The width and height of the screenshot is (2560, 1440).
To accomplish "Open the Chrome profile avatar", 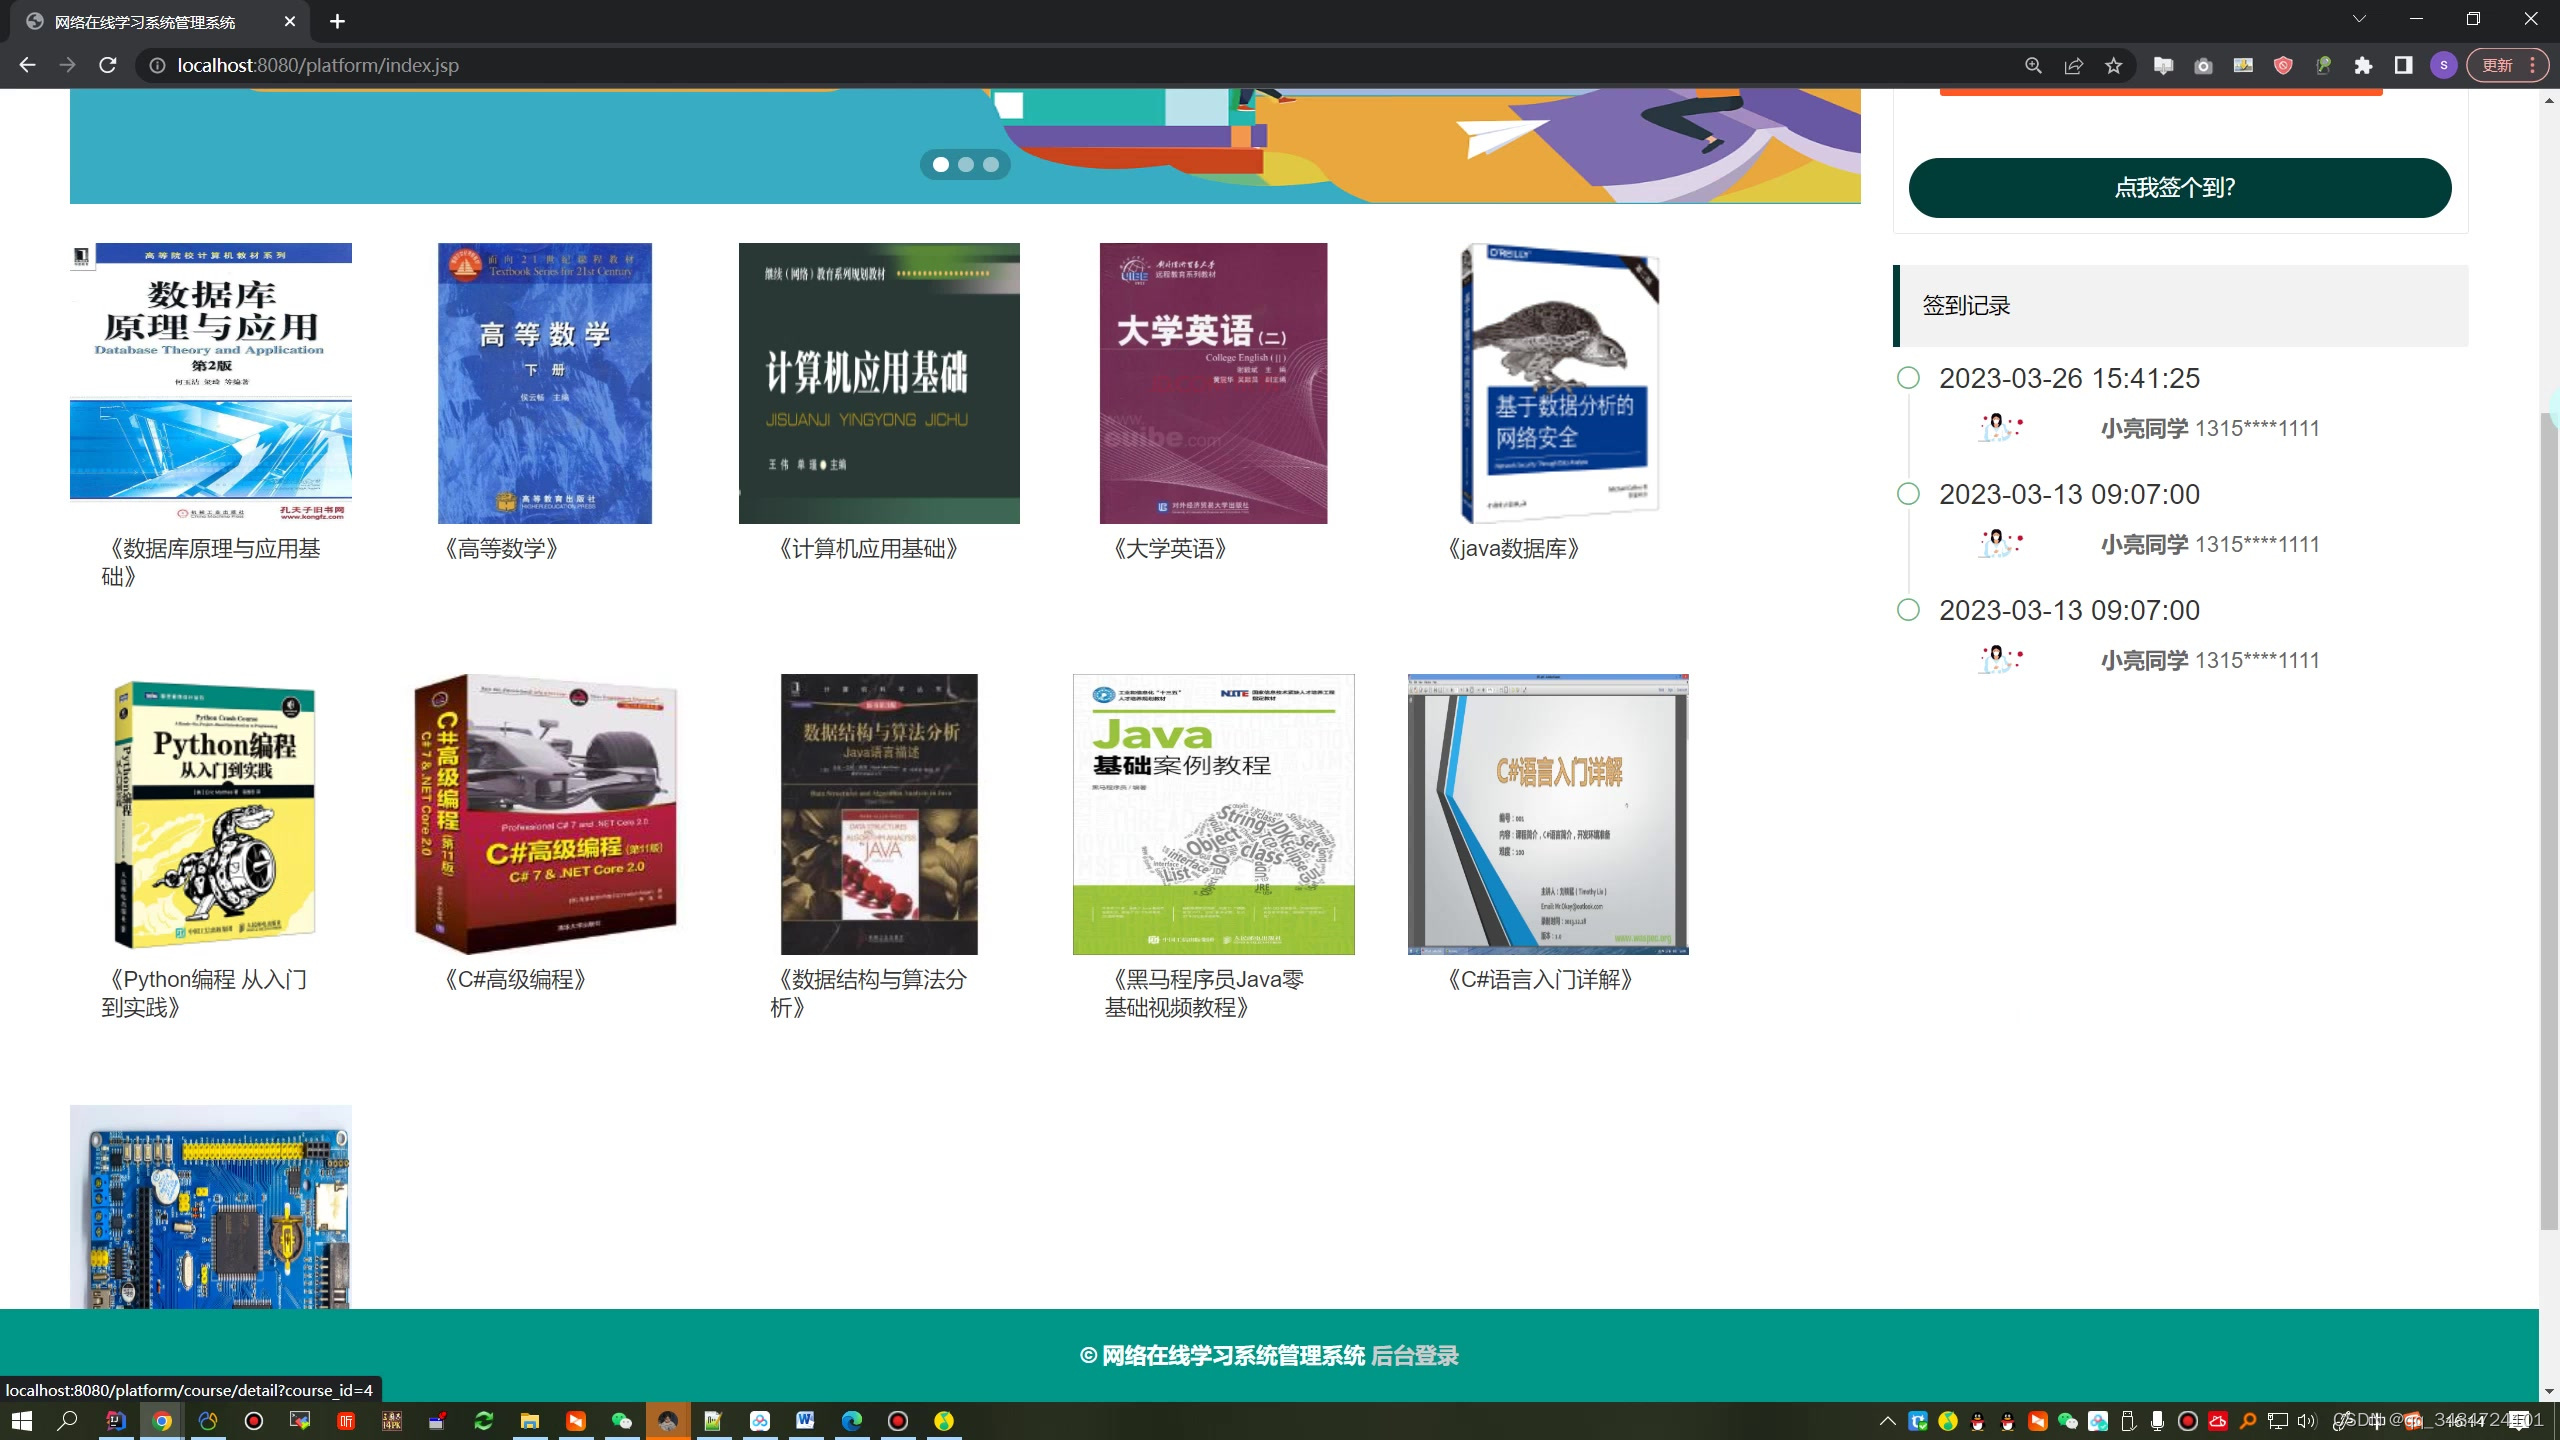I will [2443, 65].
